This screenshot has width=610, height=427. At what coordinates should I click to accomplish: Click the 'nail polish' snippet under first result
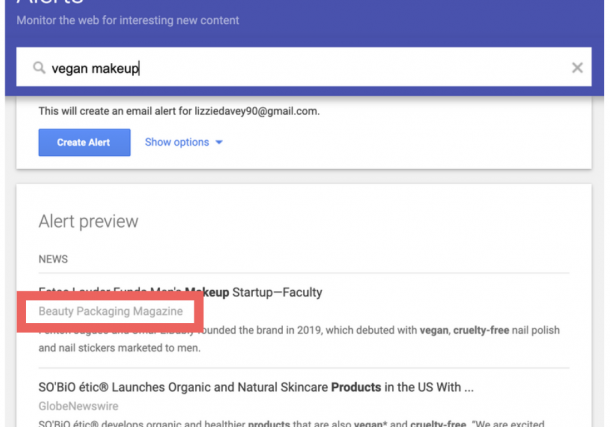point(540,330)
